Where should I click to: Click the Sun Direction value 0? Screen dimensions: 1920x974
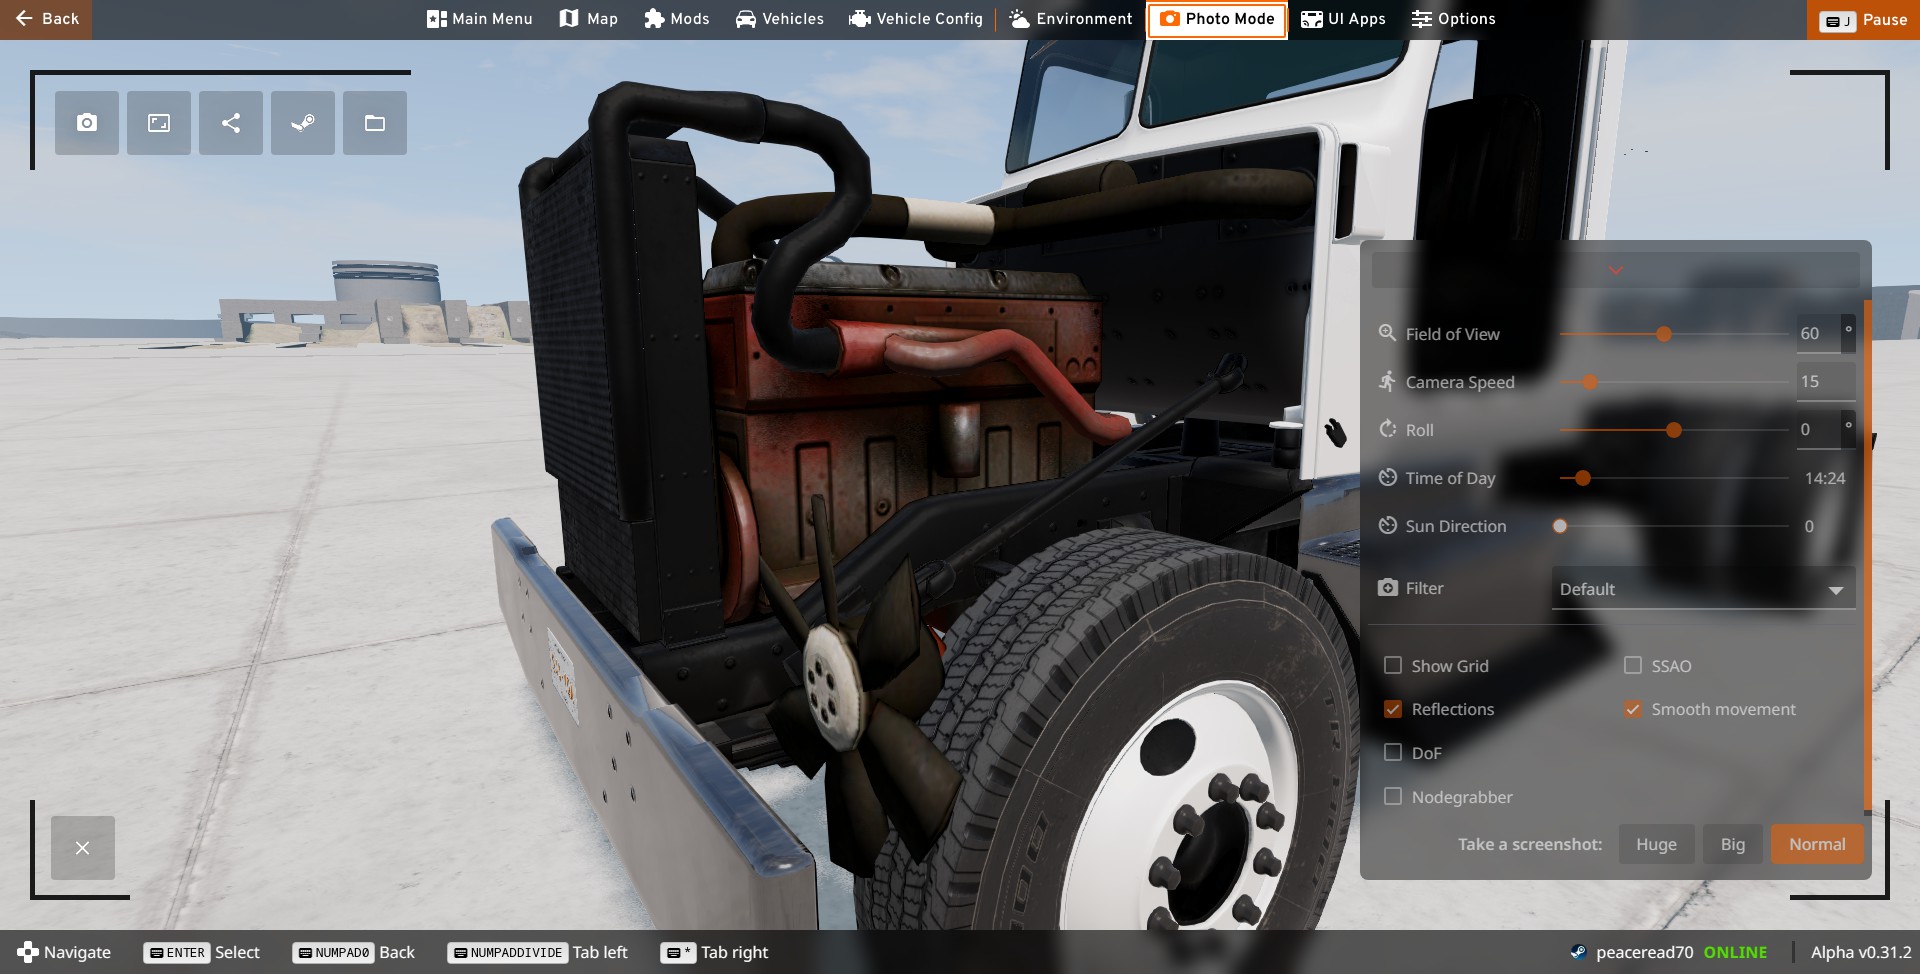tap(1809, 526)
